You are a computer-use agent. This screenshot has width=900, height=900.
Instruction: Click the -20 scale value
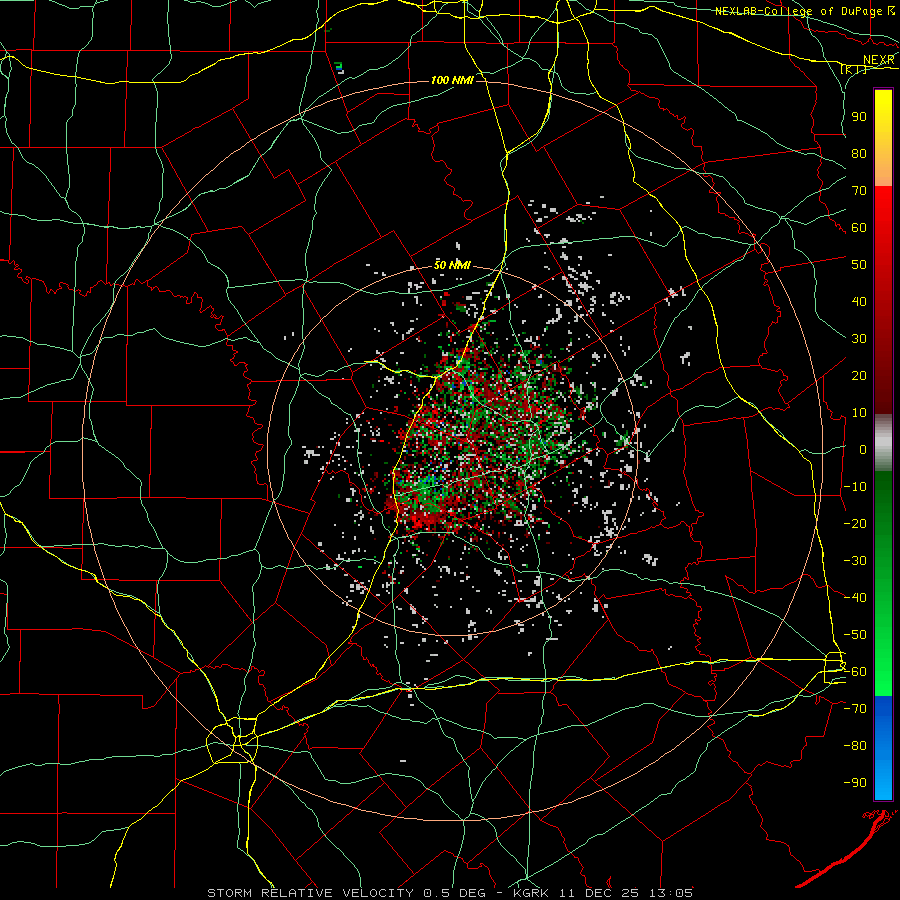pyautogui.click(x=855, y=523)
